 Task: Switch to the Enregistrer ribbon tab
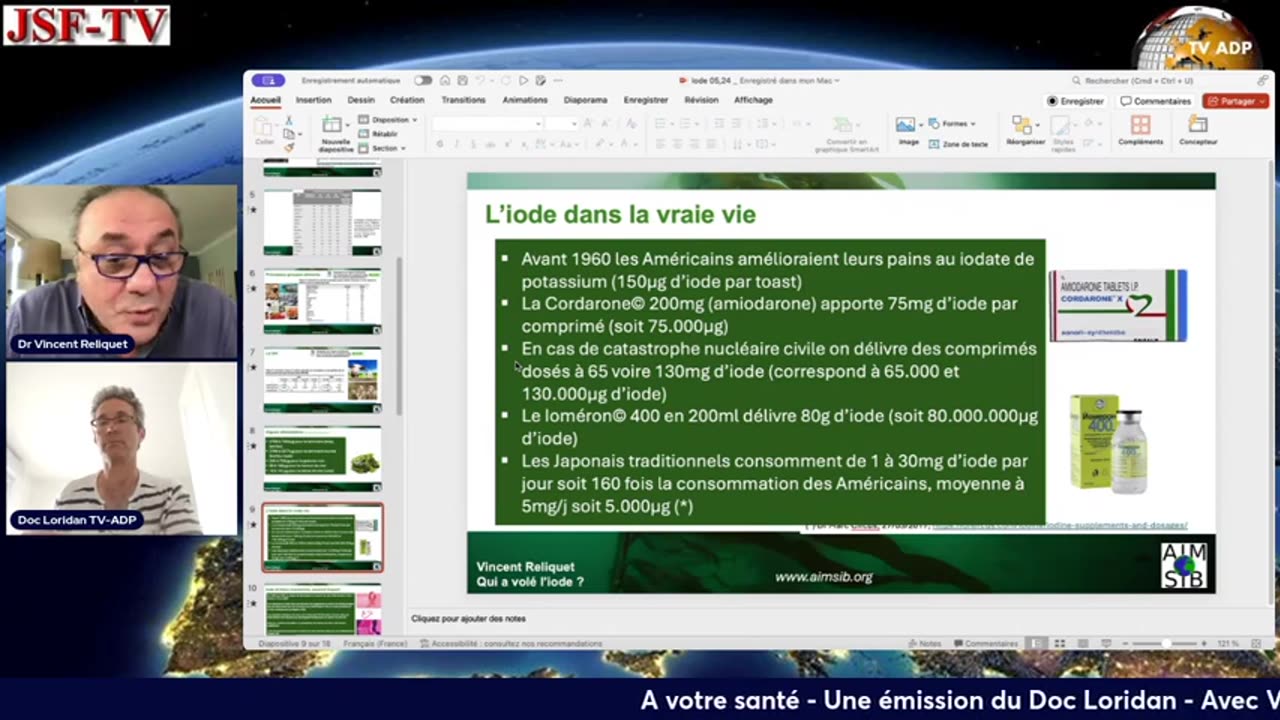tap(646, 100)
